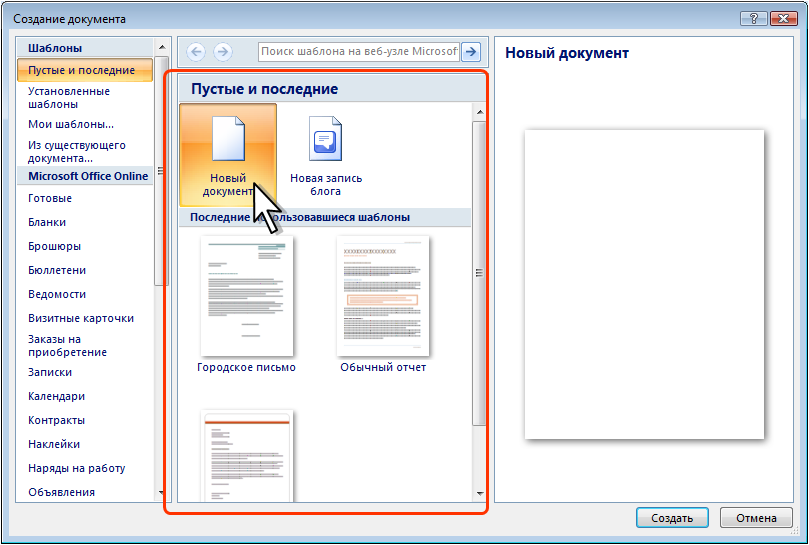Image resolution: width=809 pixels, height=545 pixels.
Task: Close the Создание документа dialog
Action: pyautogui.click(x=784, y=19)
